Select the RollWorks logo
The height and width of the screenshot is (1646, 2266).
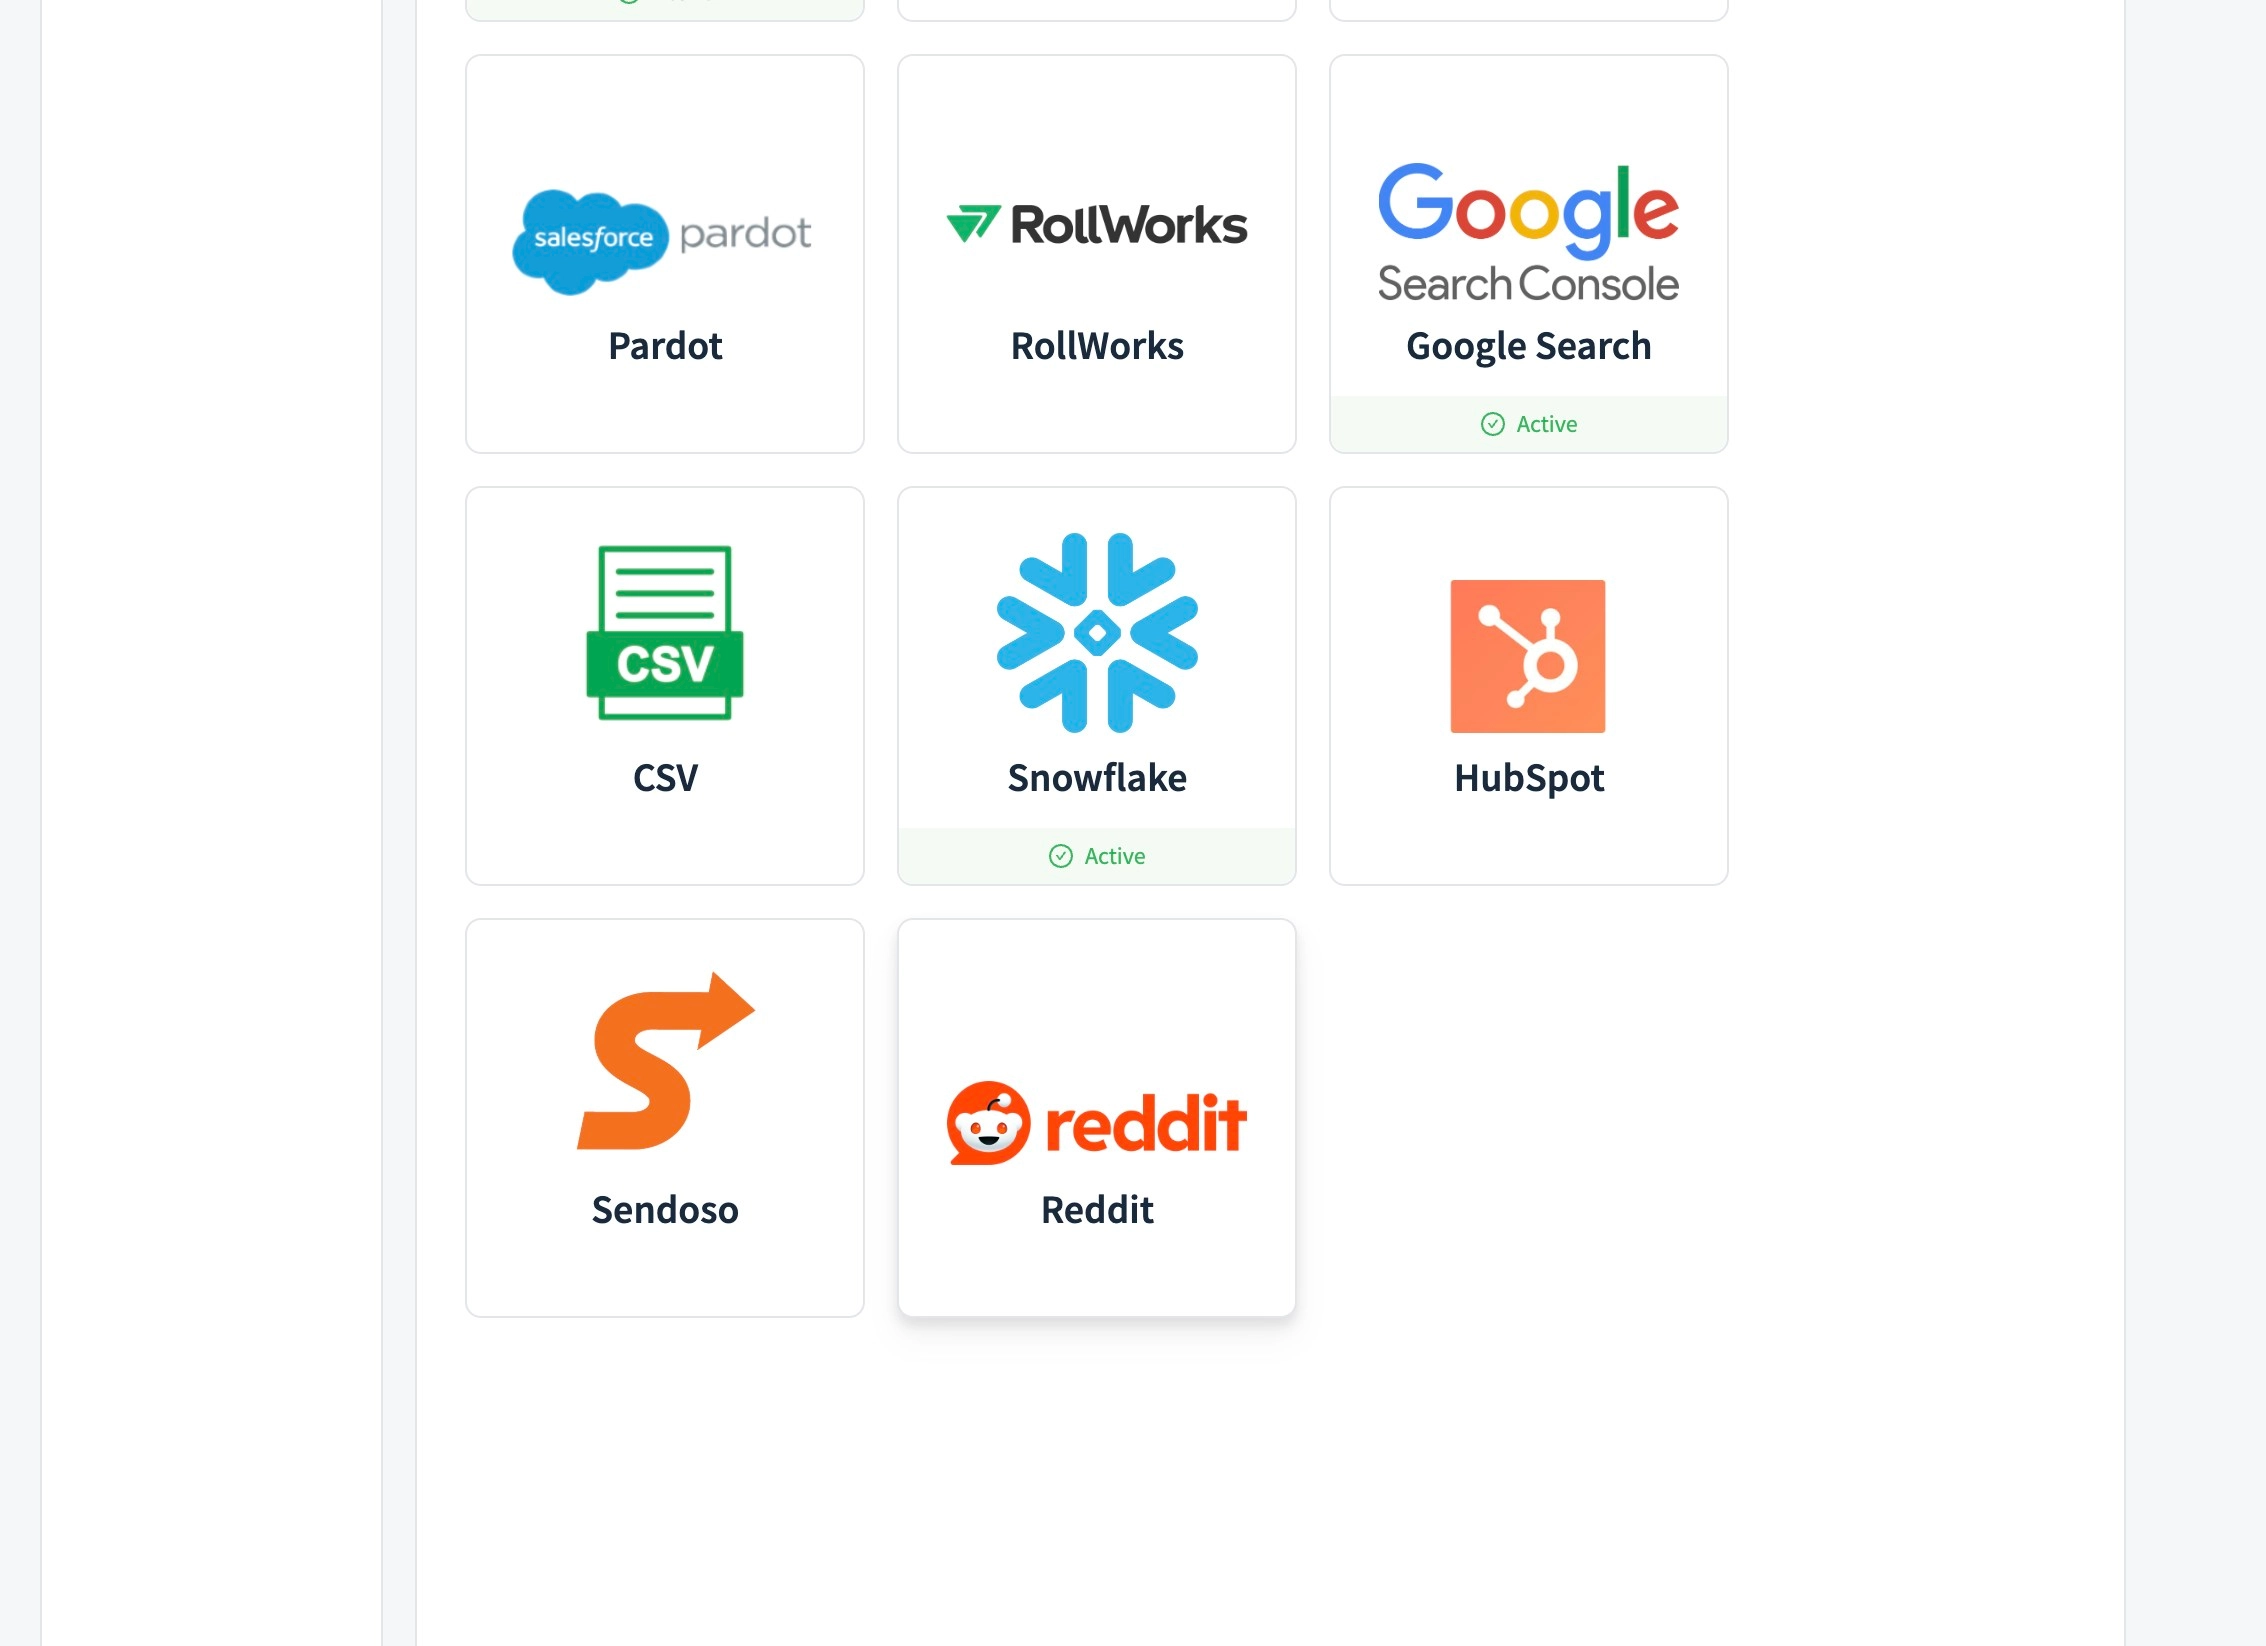point(1097,225)
